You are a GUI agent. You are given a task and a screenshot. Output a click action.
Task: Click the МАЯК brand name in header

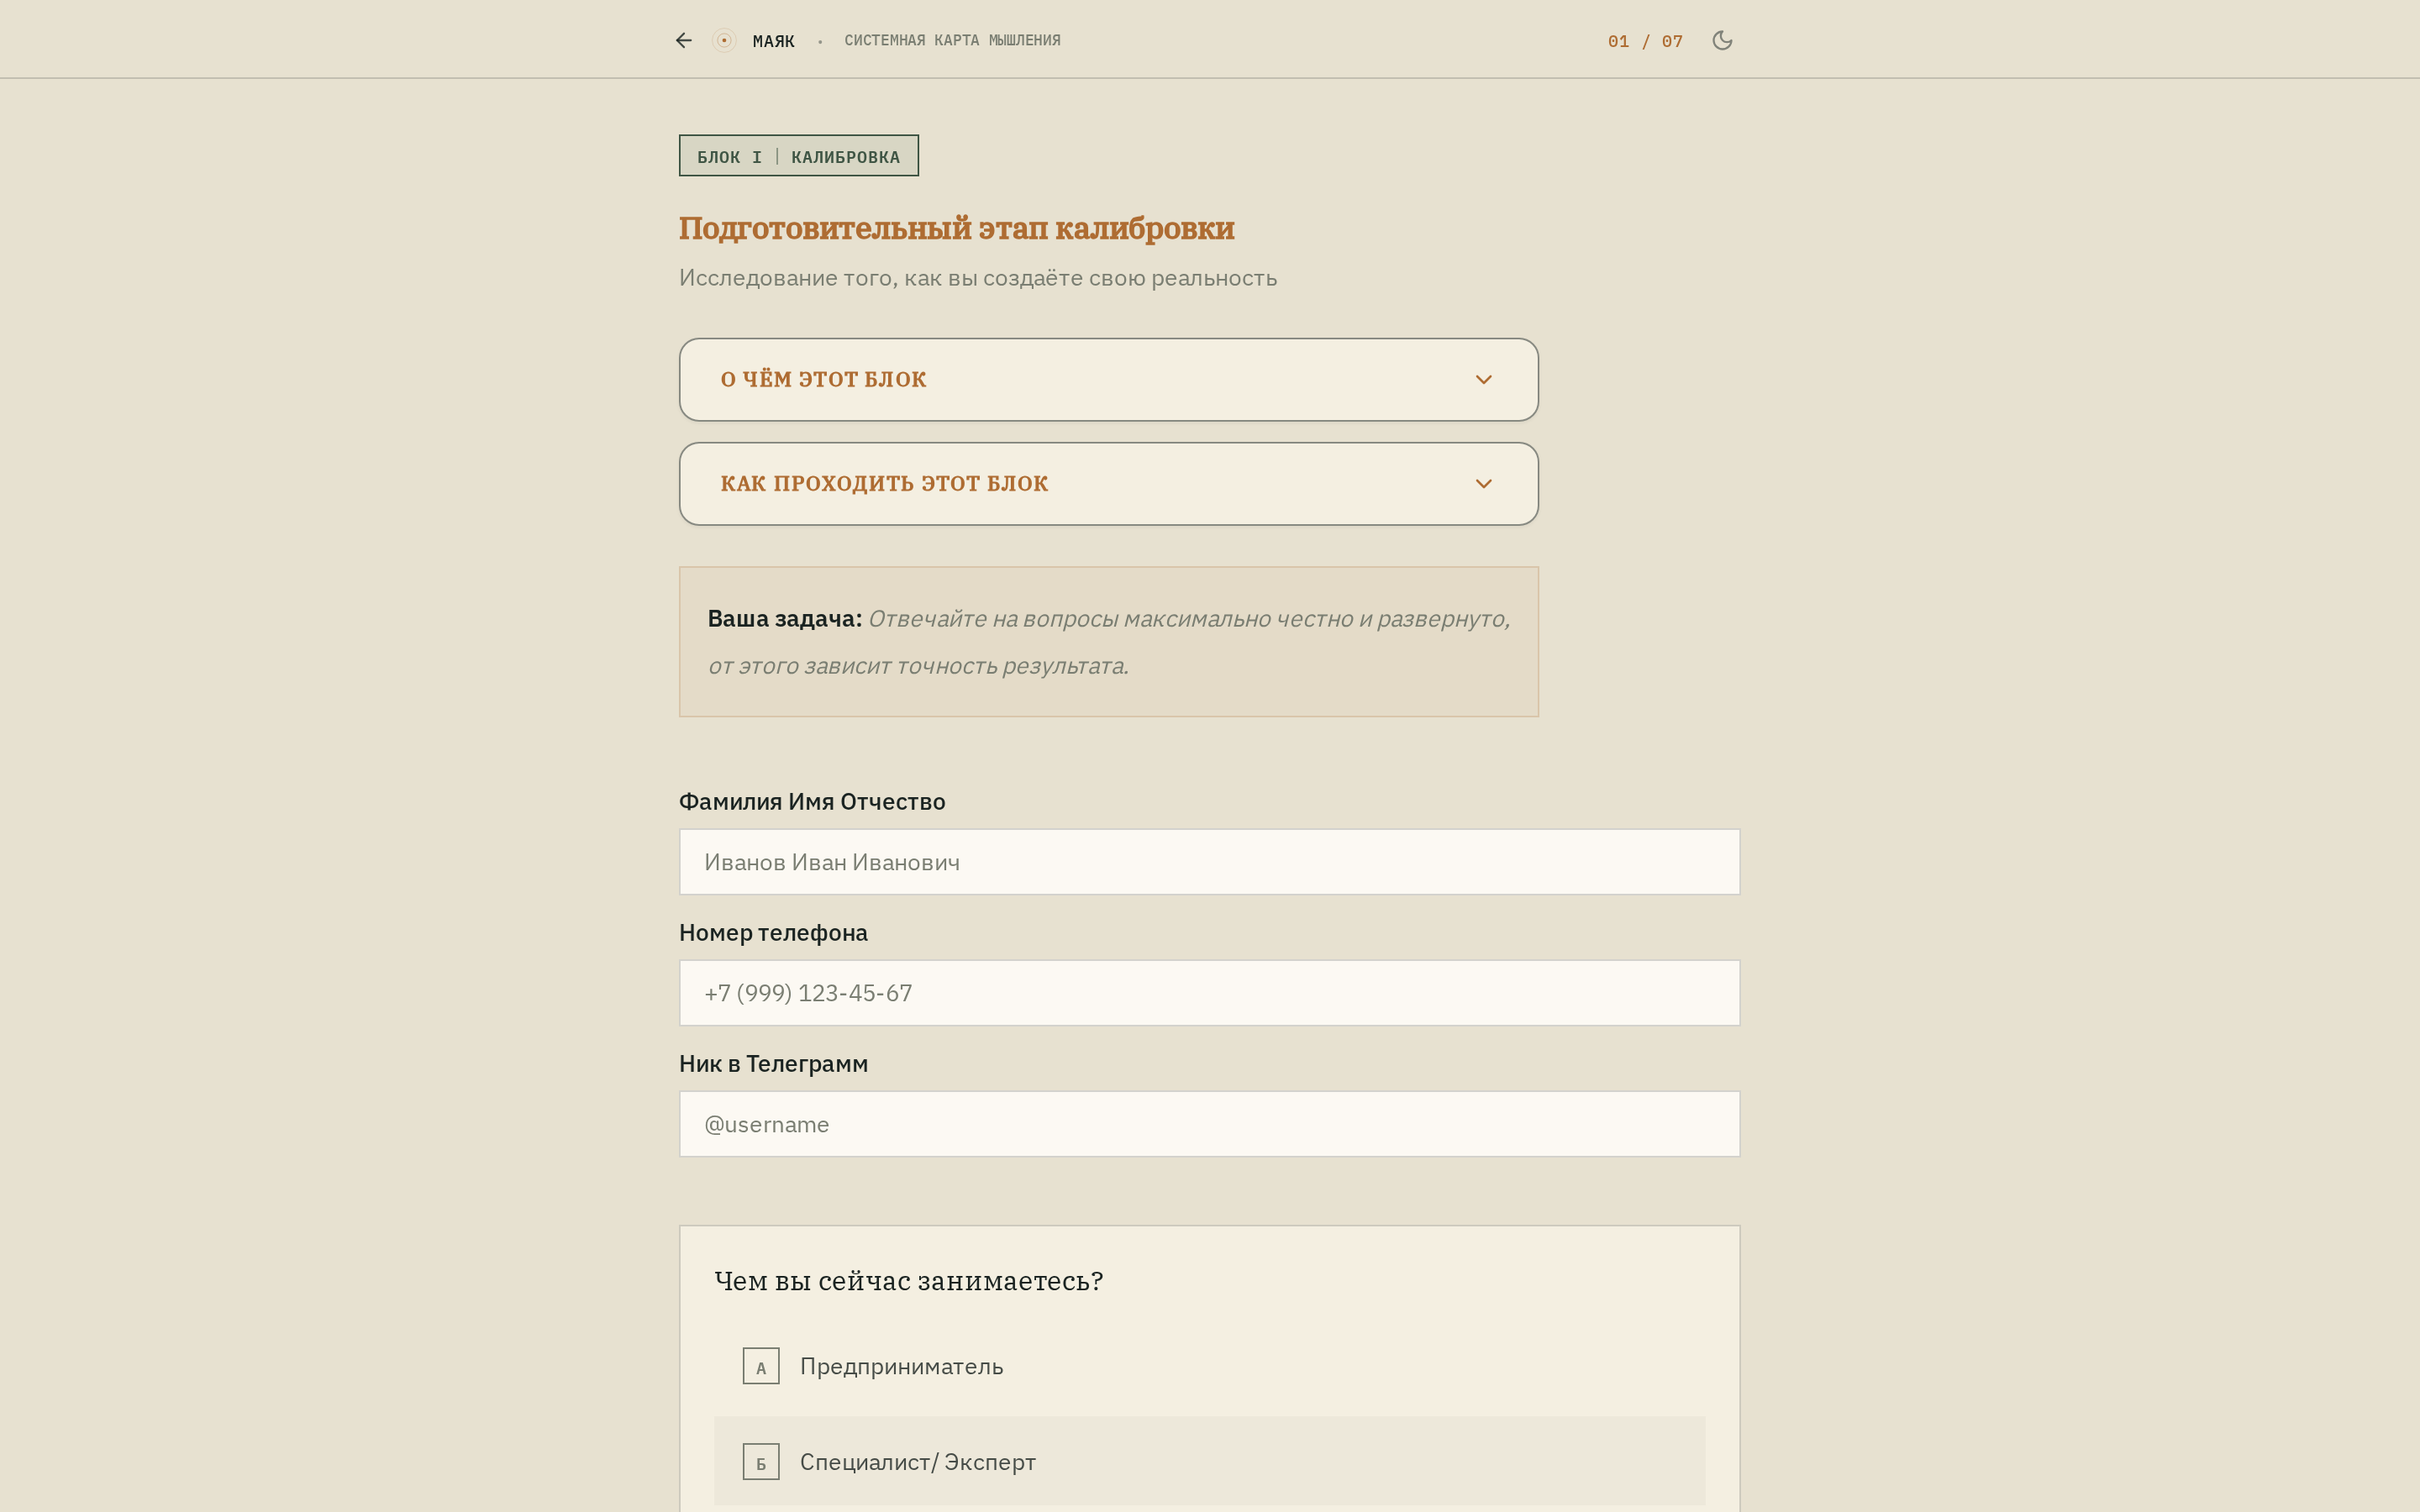point(773,41)
